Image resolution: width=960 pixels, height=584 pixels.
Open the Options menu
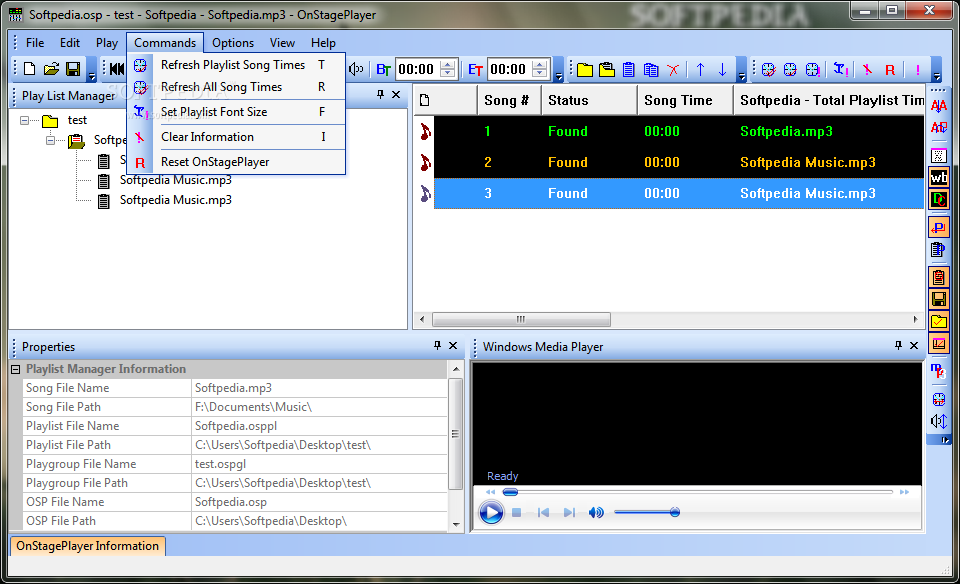(233, 43)
